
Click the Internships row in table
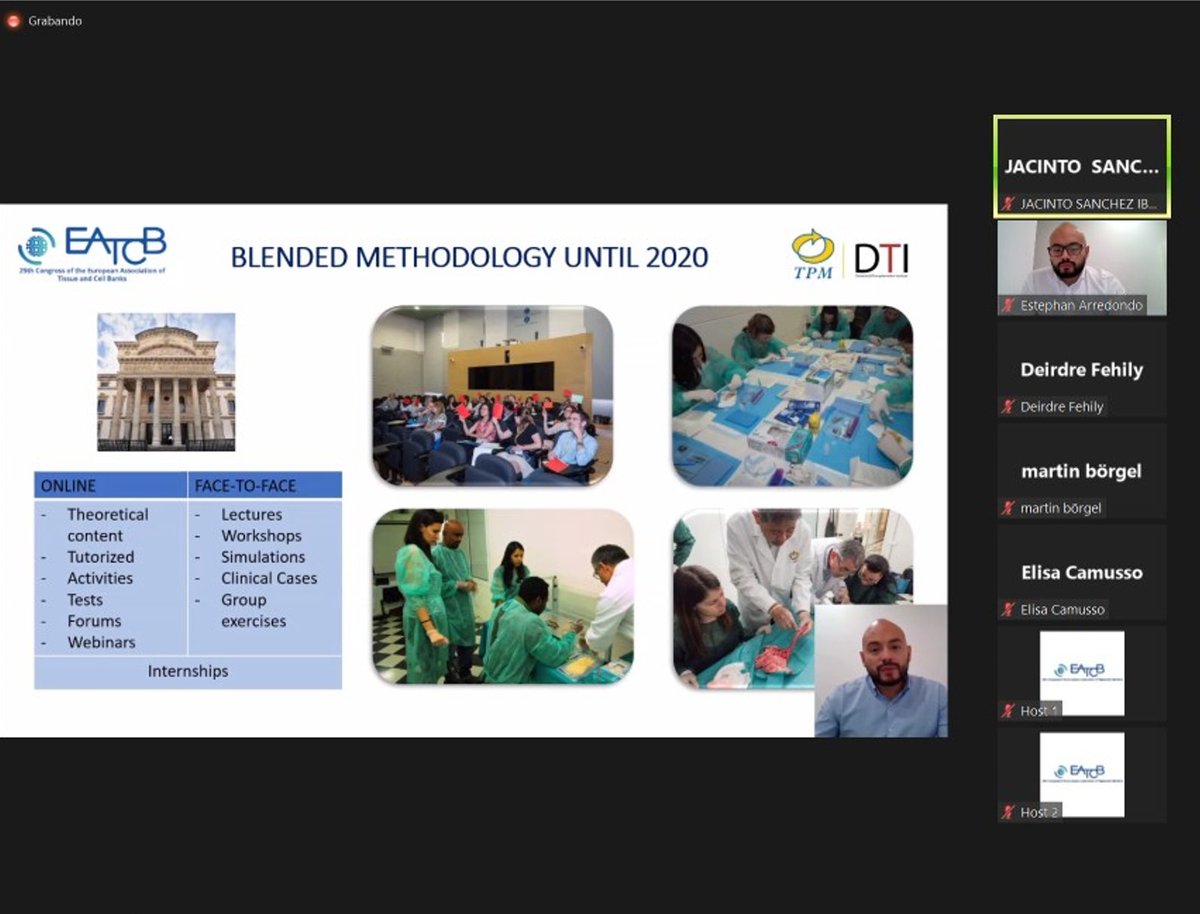(188, 671)
